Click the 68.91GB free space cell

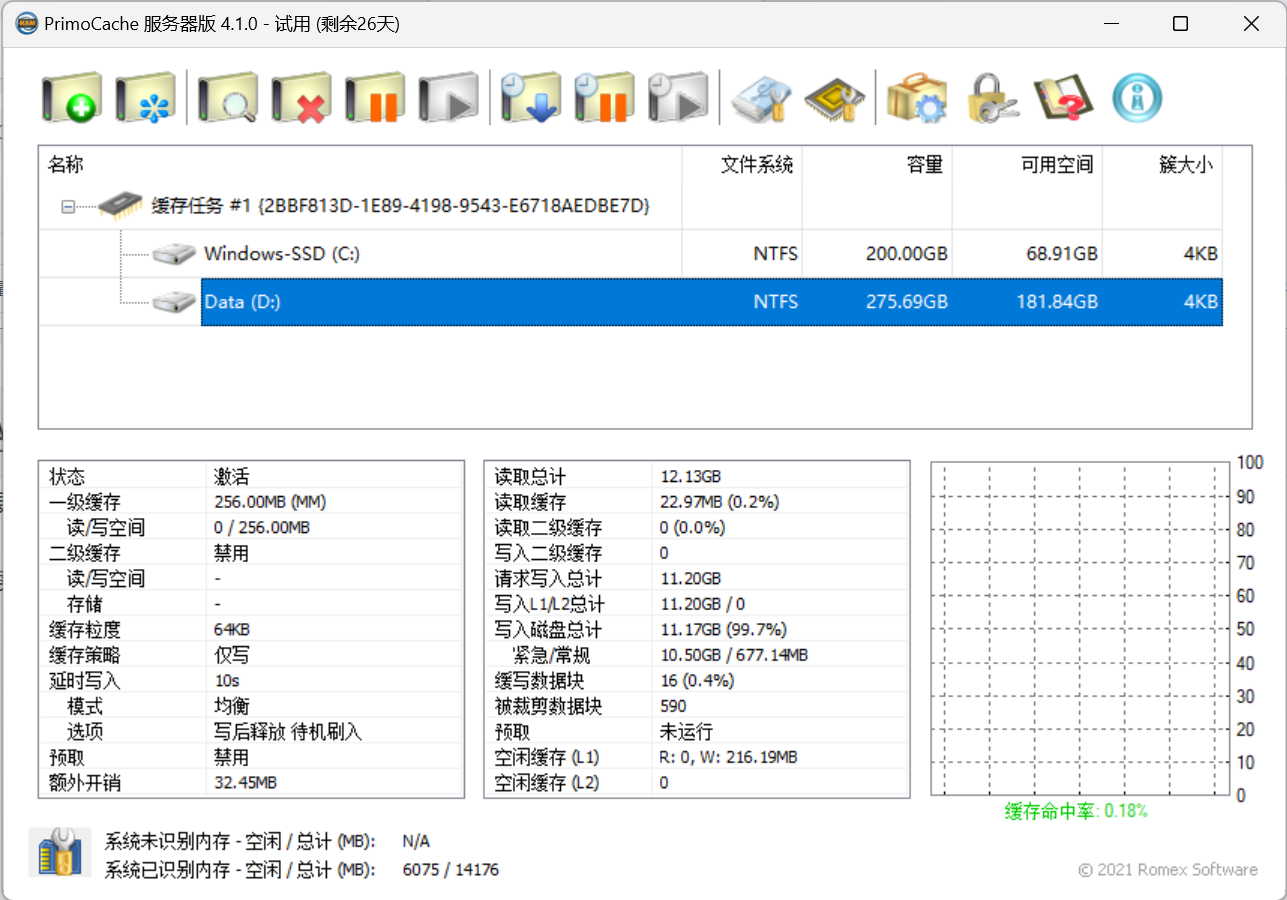coord(1062,254)
